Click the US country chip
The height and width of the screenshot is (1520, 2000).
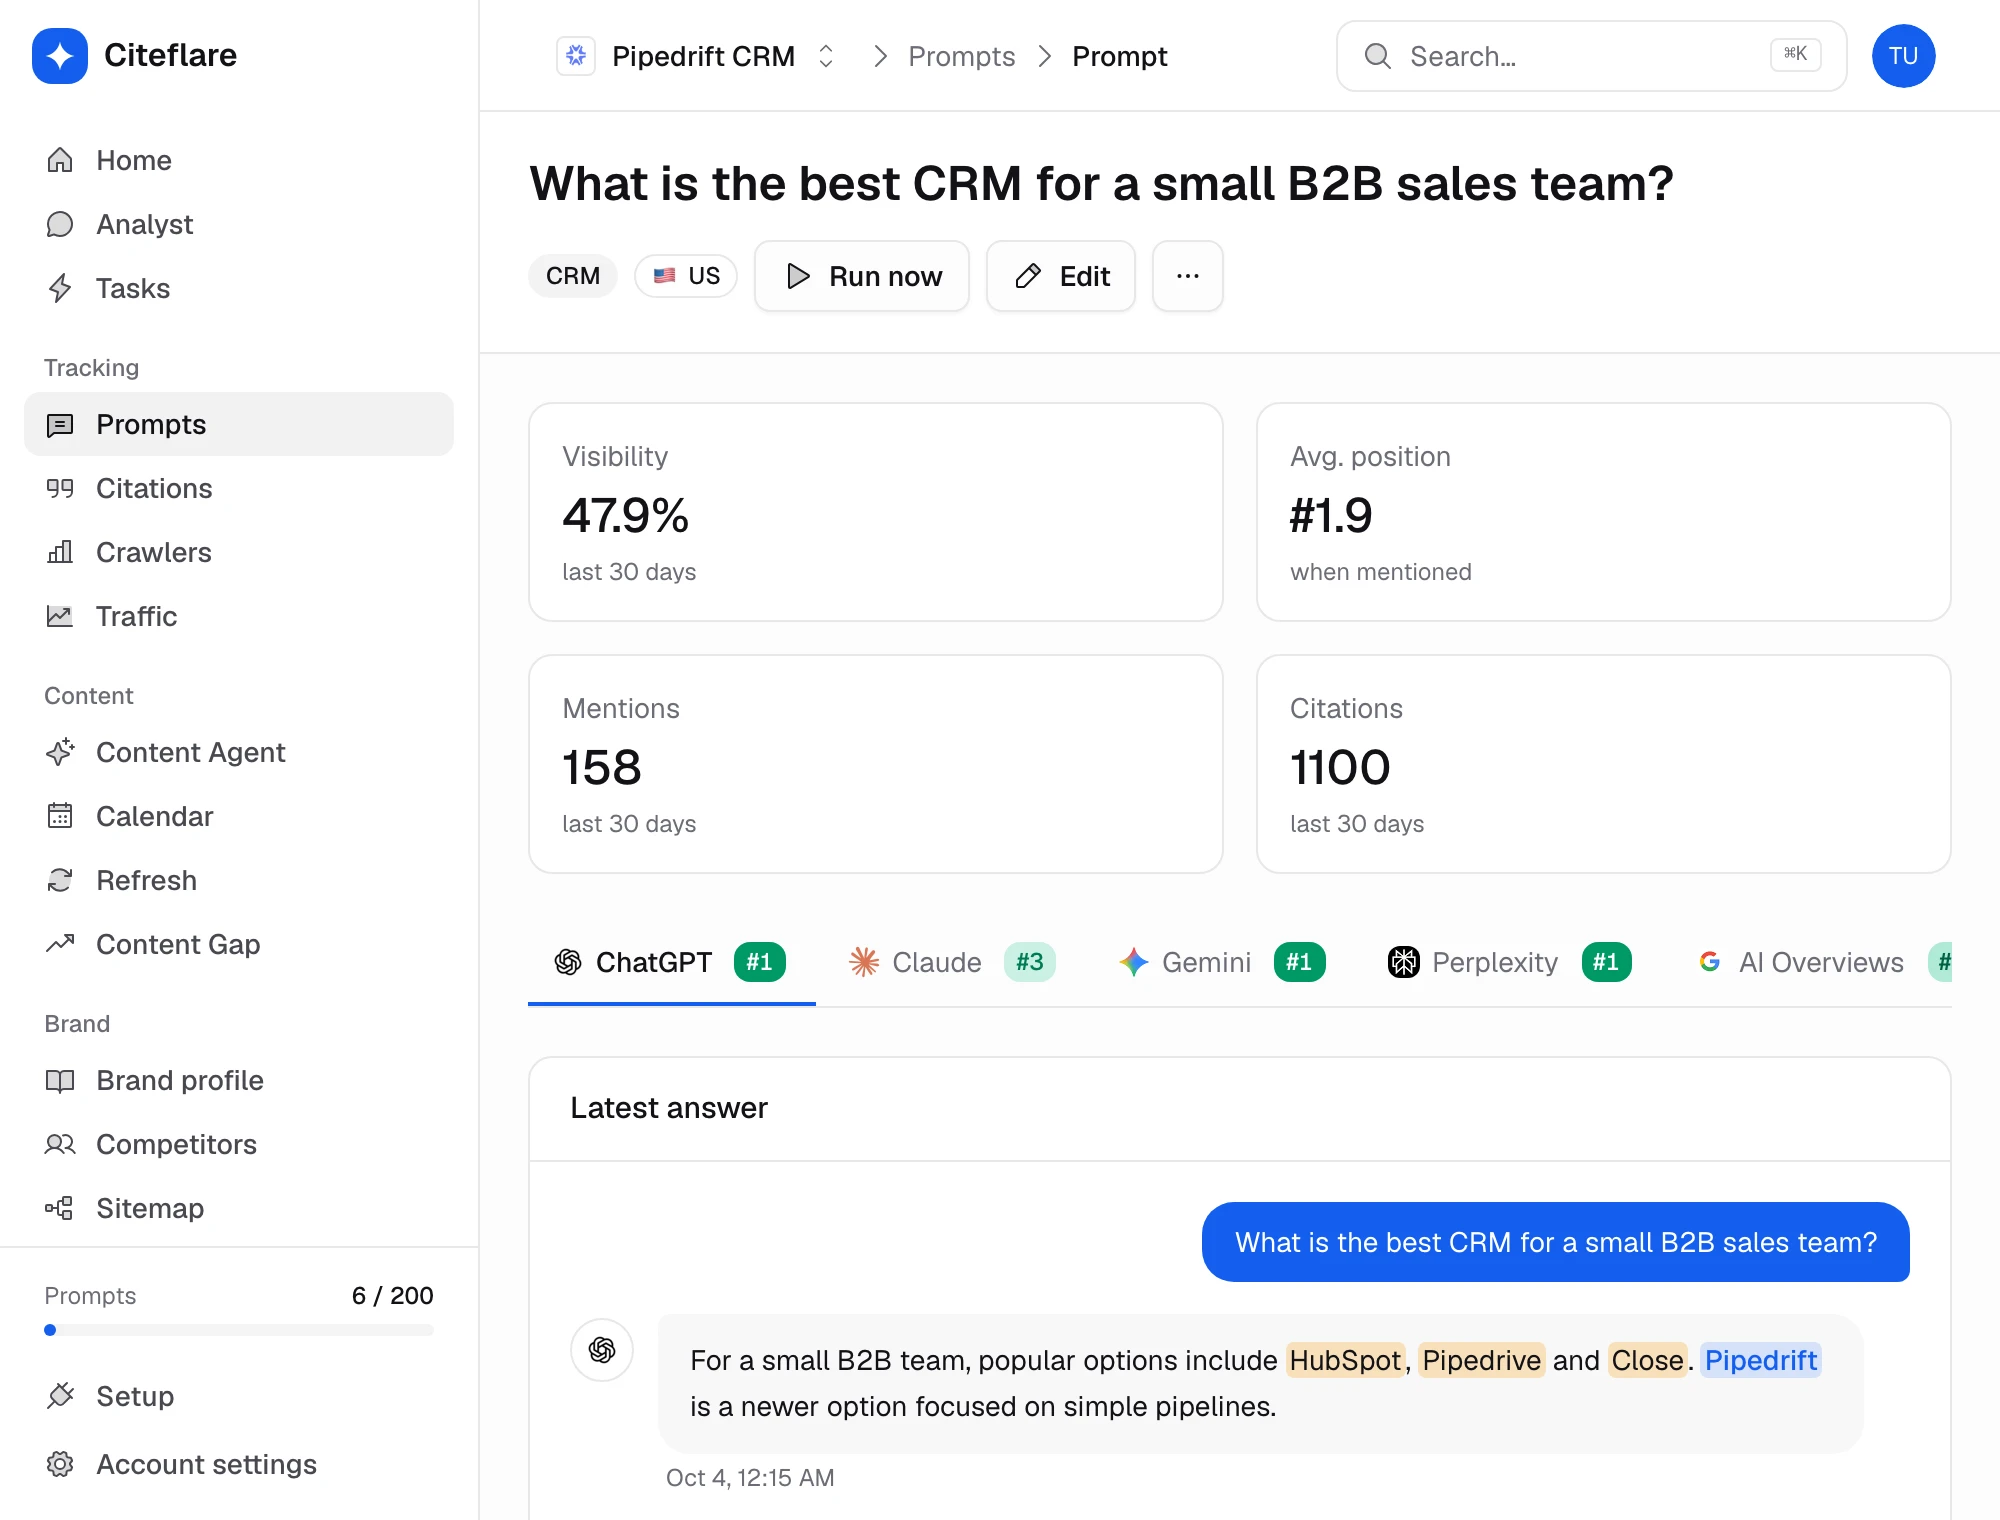686,276
